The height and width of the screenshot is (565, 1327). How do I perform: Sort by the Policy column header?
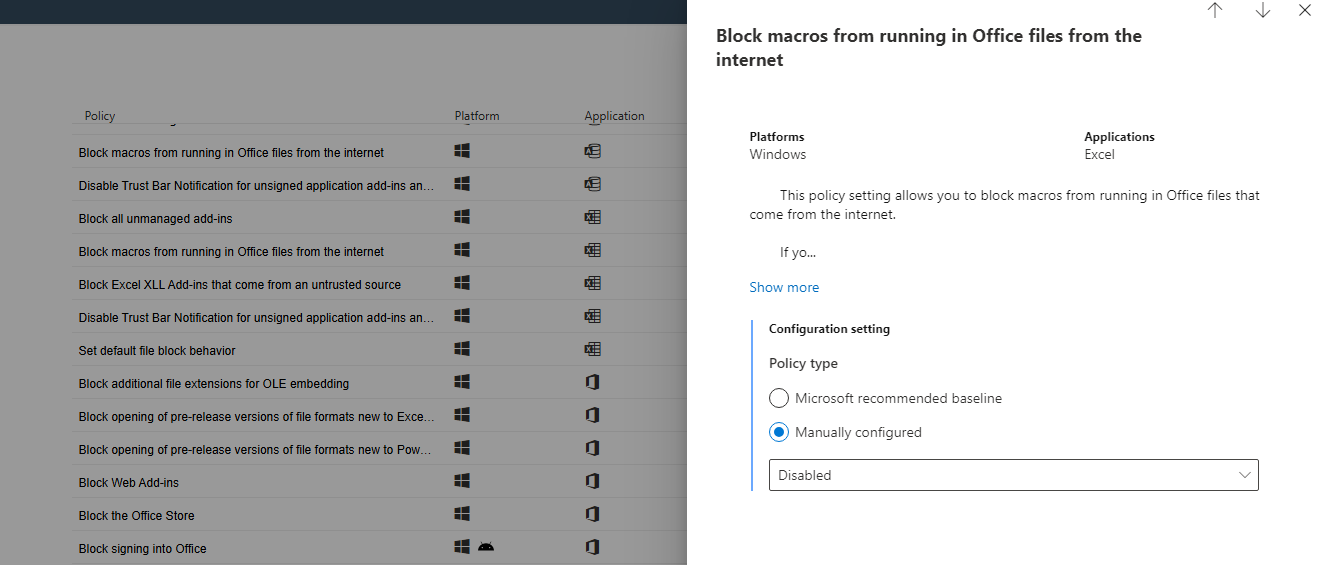pyautogui.click(x=100, y=116)
